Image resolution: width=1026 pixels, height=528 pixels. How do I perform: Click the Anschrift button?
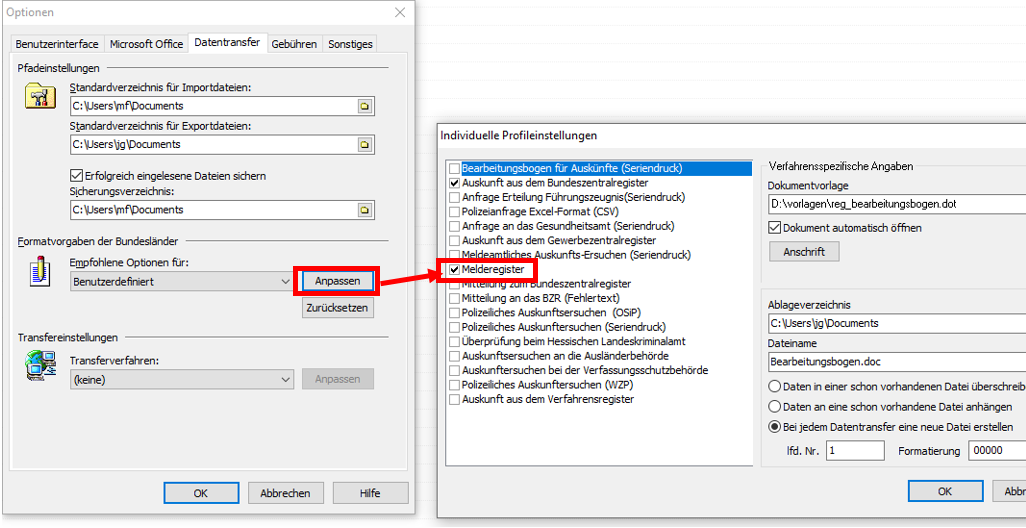[804, 252]
